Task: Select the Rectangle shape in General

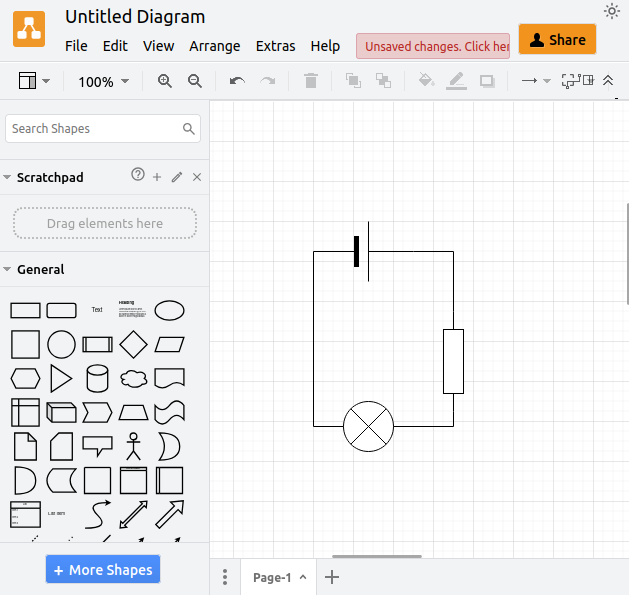Action: (x=25, y=310)
